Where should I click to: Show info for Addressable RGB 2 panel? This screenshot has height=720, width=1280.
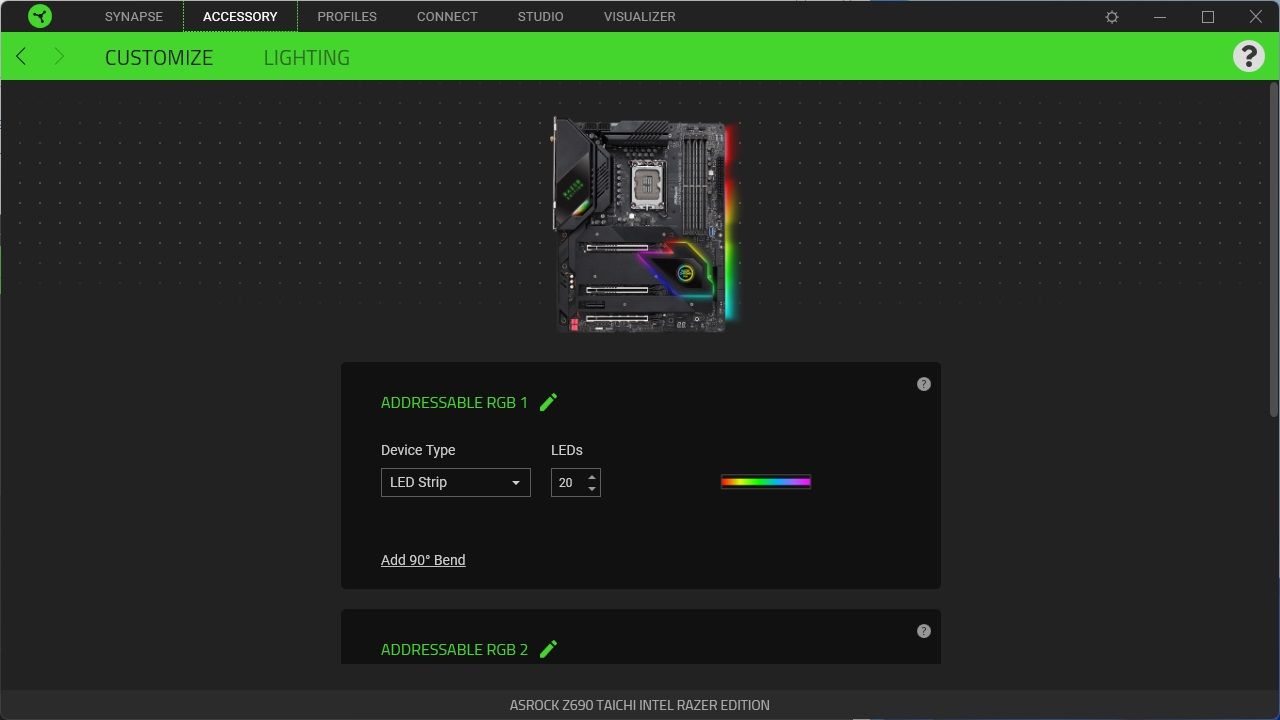coord(924,631)
